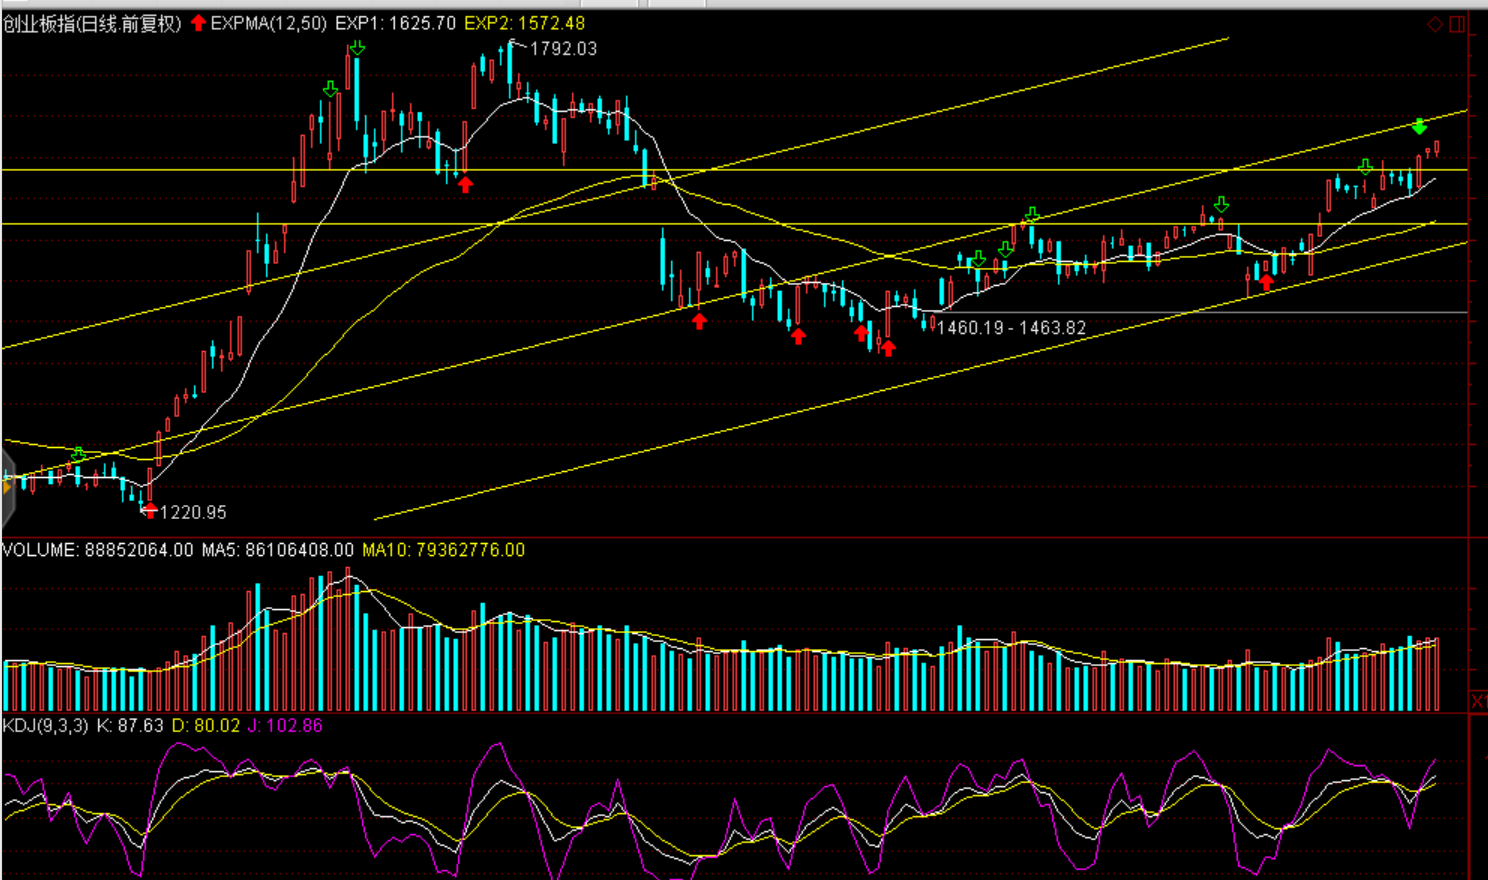This screenshot has height=880, width=1488.
Task: Click the red buy arrow right of 1460.19 low
Action: 1266,282
